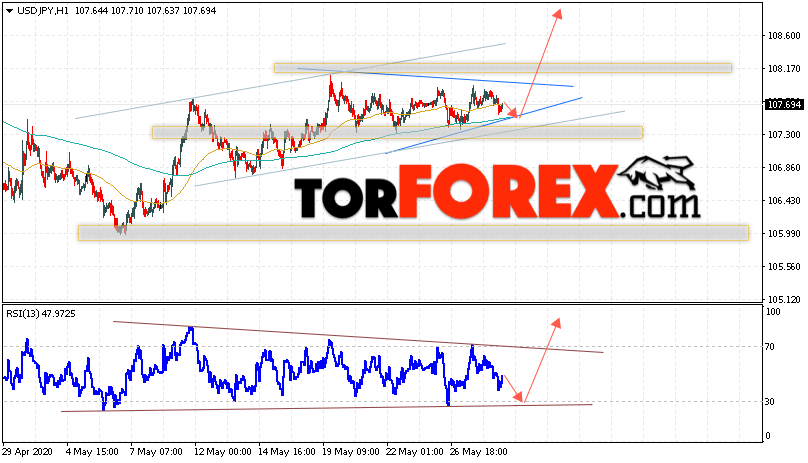Select the 105.560 price axis label

(784, 267)
